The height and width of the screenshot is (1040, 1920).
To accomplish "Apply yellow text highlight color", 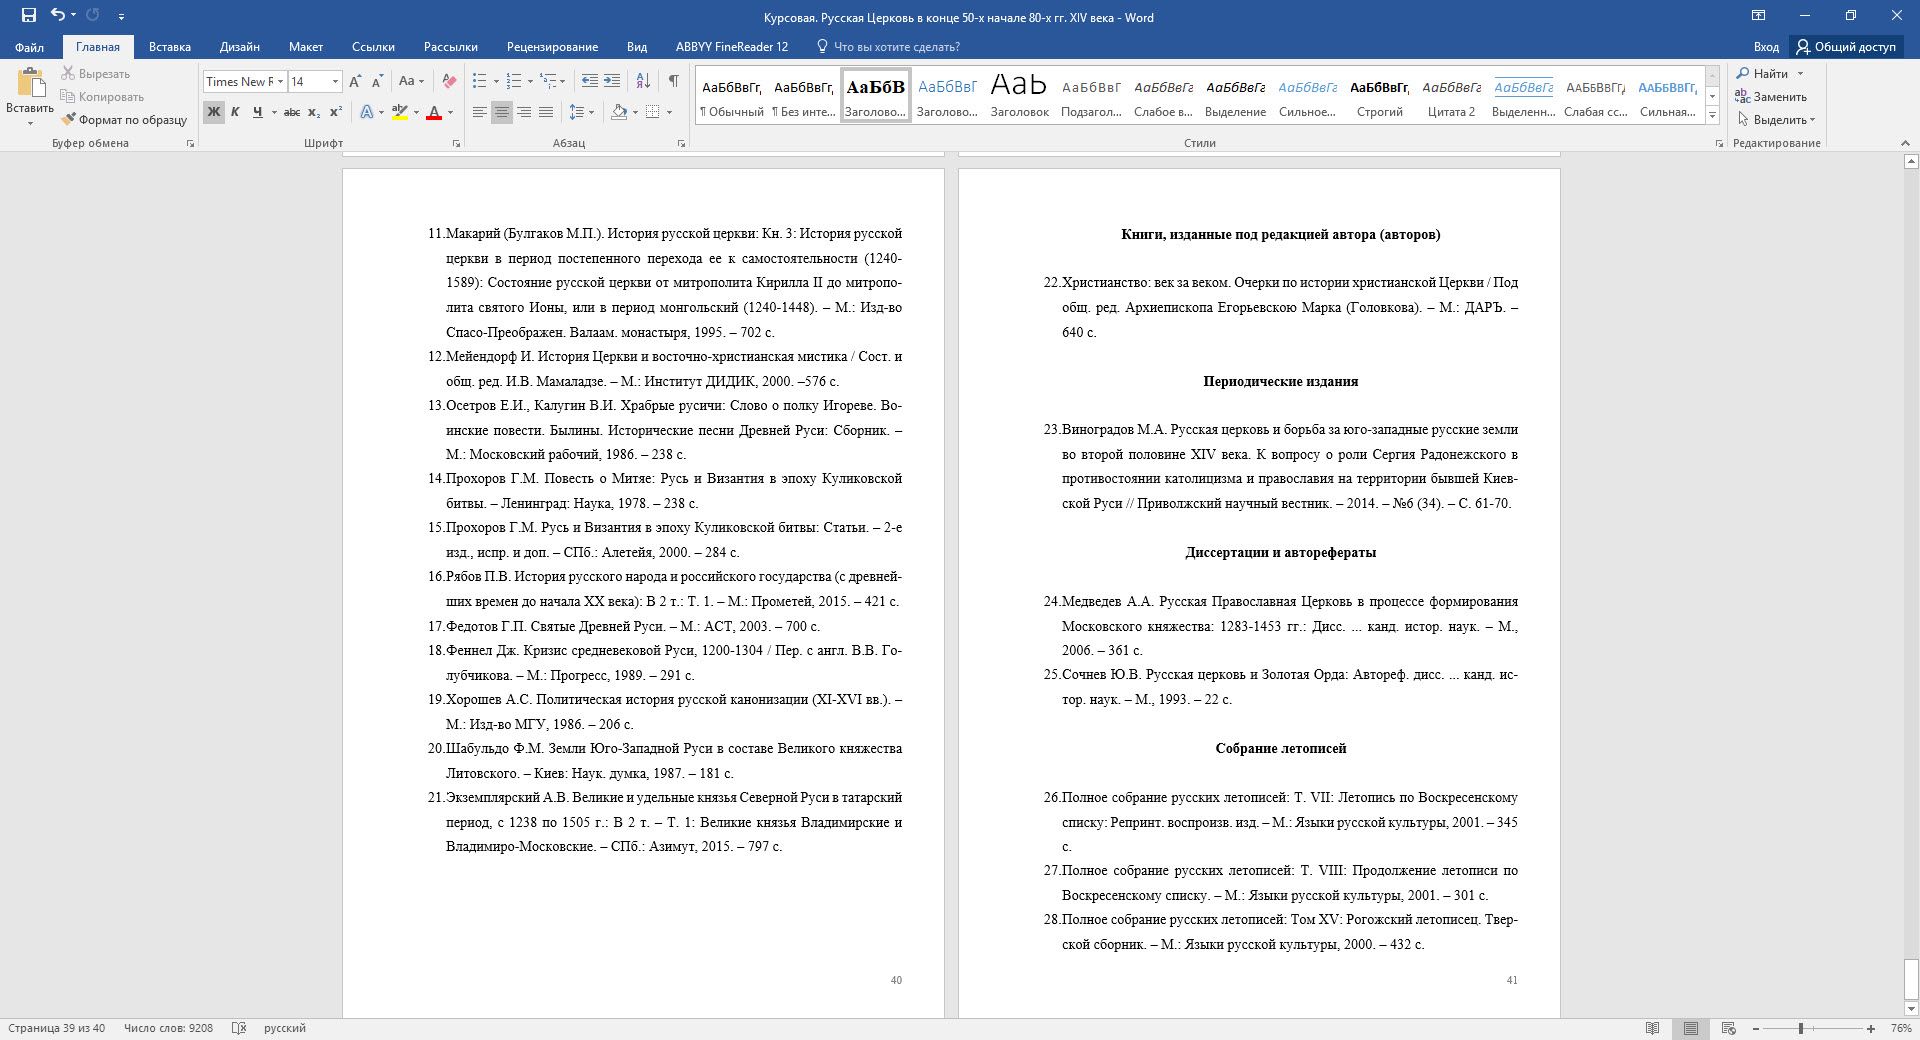I will coord(400,112).
